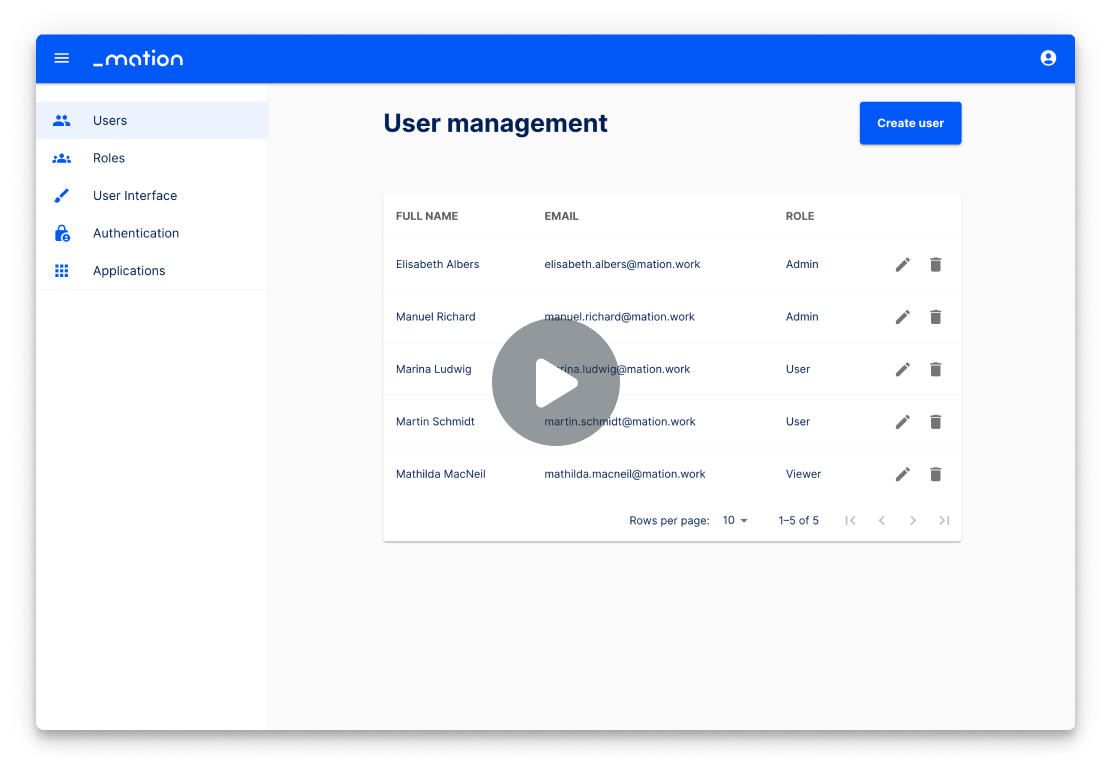The height and width of the screenshot is (768, 1112).
Task: Open the user account icon top right
Action: click(1048, 58)
